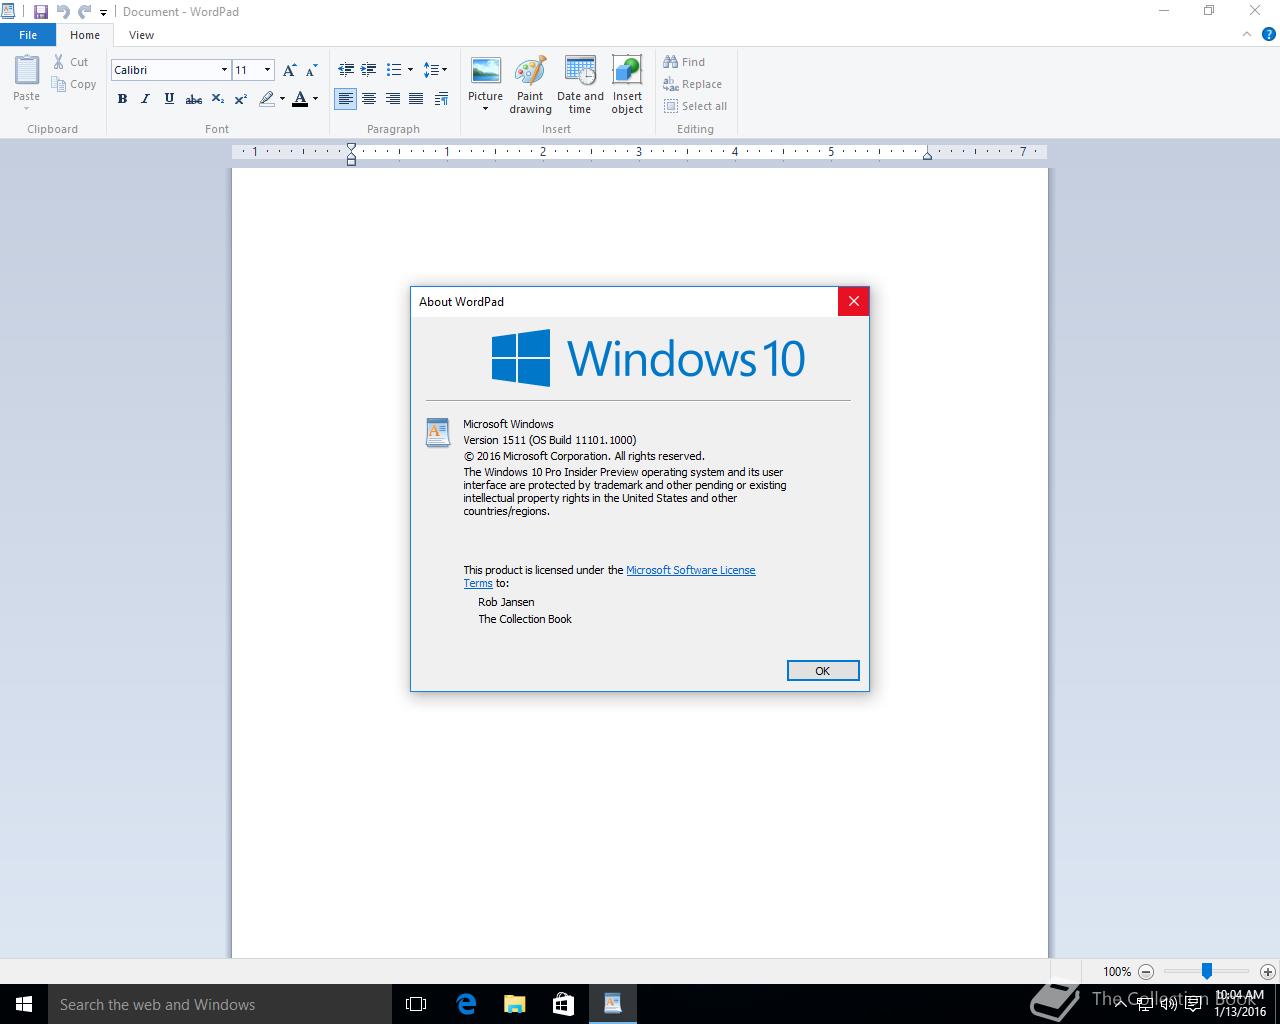The width and height of the screenshot is (1280, 1024).
Task: Click the Redo arrow in title bar
Action: (x=85, y=12)
